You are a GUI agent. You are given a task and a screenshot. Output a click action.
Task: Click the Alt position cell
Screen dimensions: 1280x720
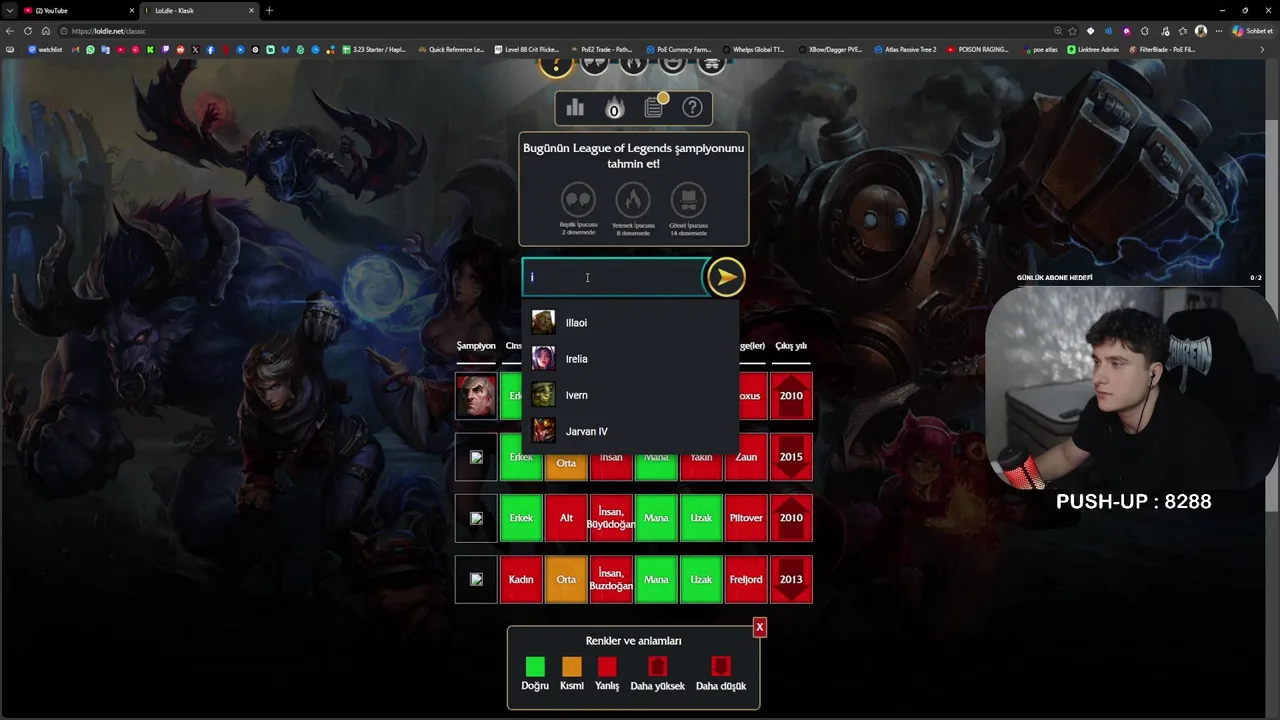(x=566, y=518)
